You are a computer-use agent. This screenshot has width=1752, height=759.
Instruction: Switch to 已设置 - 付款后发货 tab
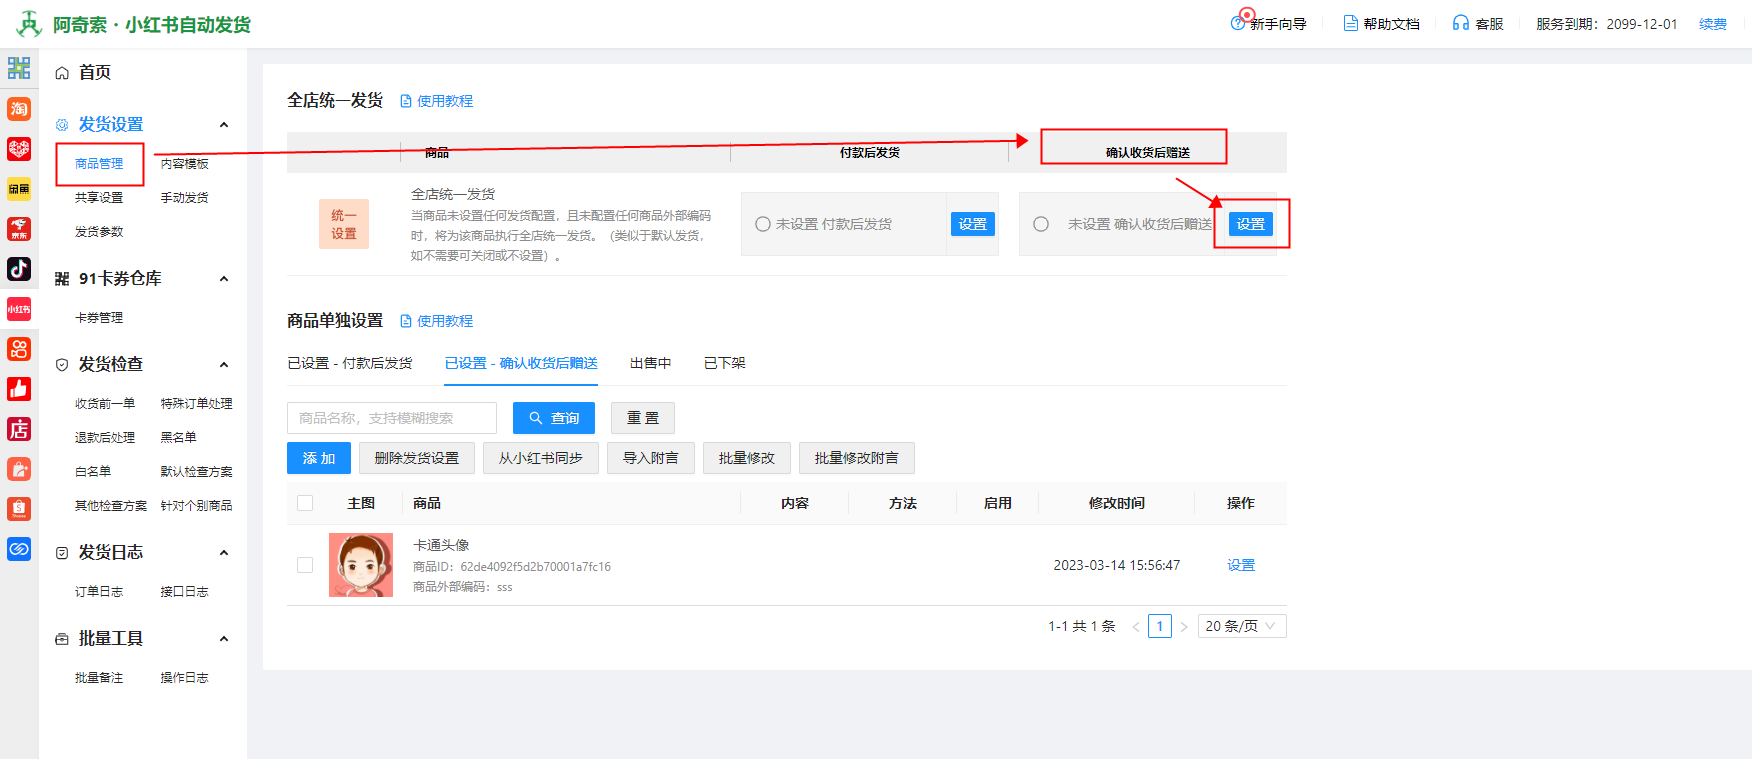pos(350,363)
